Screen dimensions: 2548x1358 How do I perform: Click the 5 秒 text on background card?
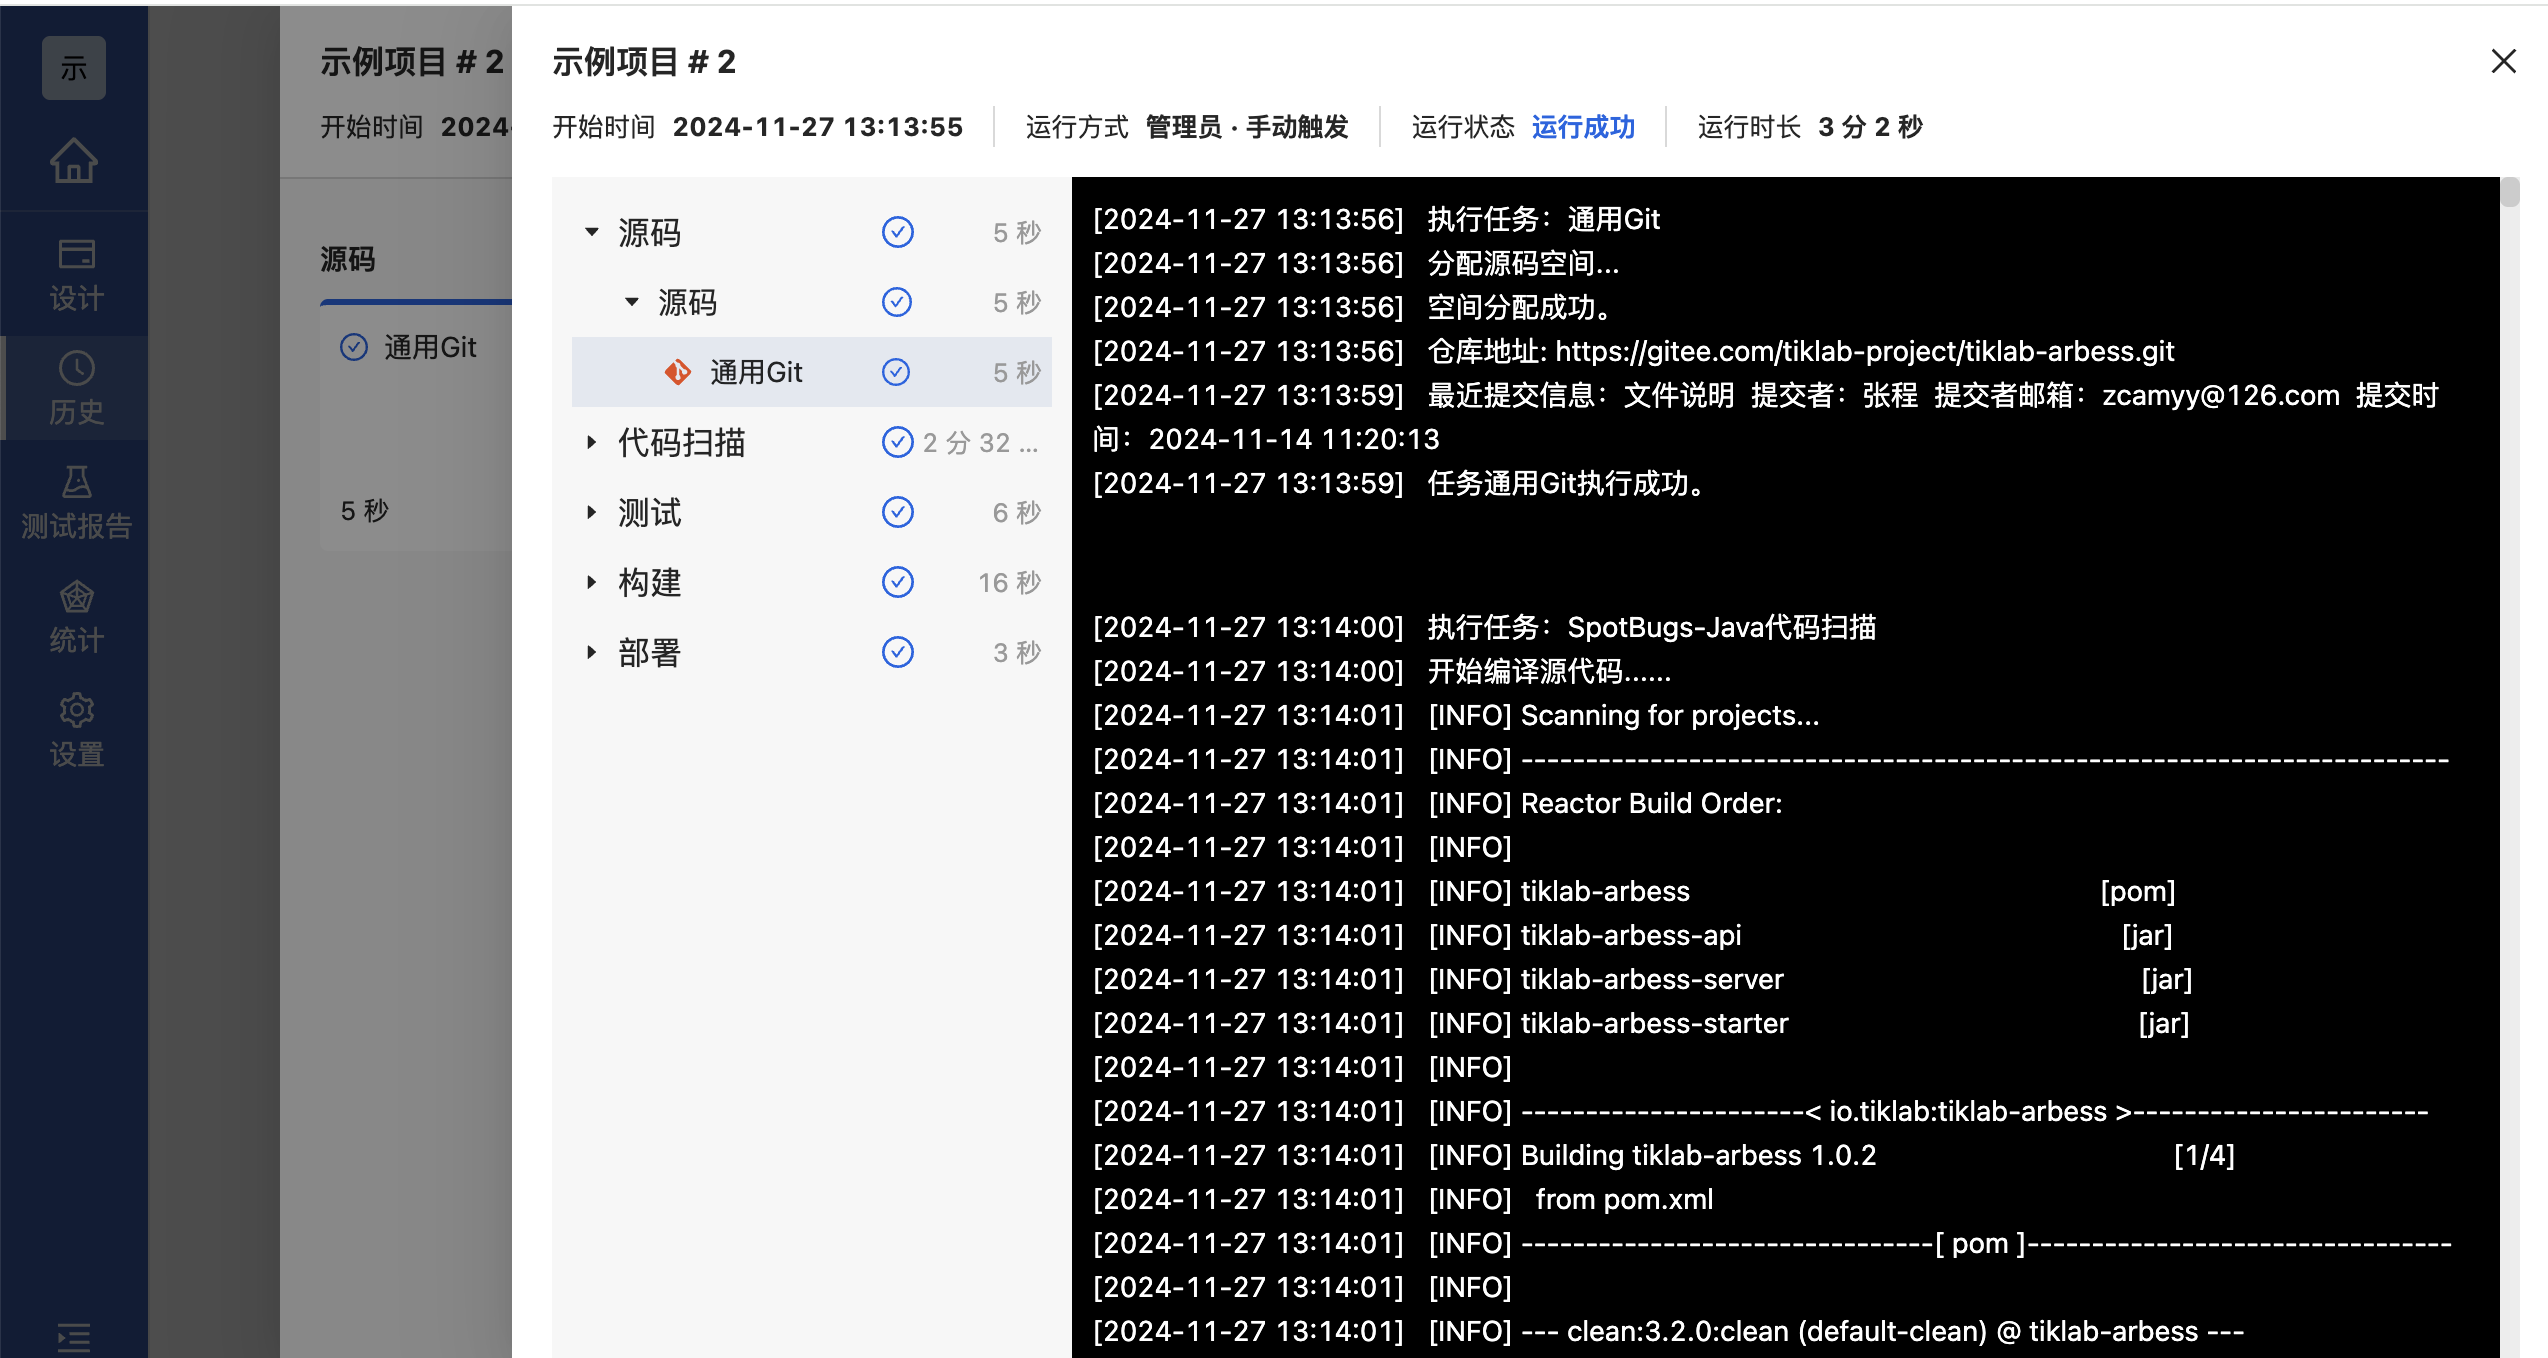tap(364, 510)
